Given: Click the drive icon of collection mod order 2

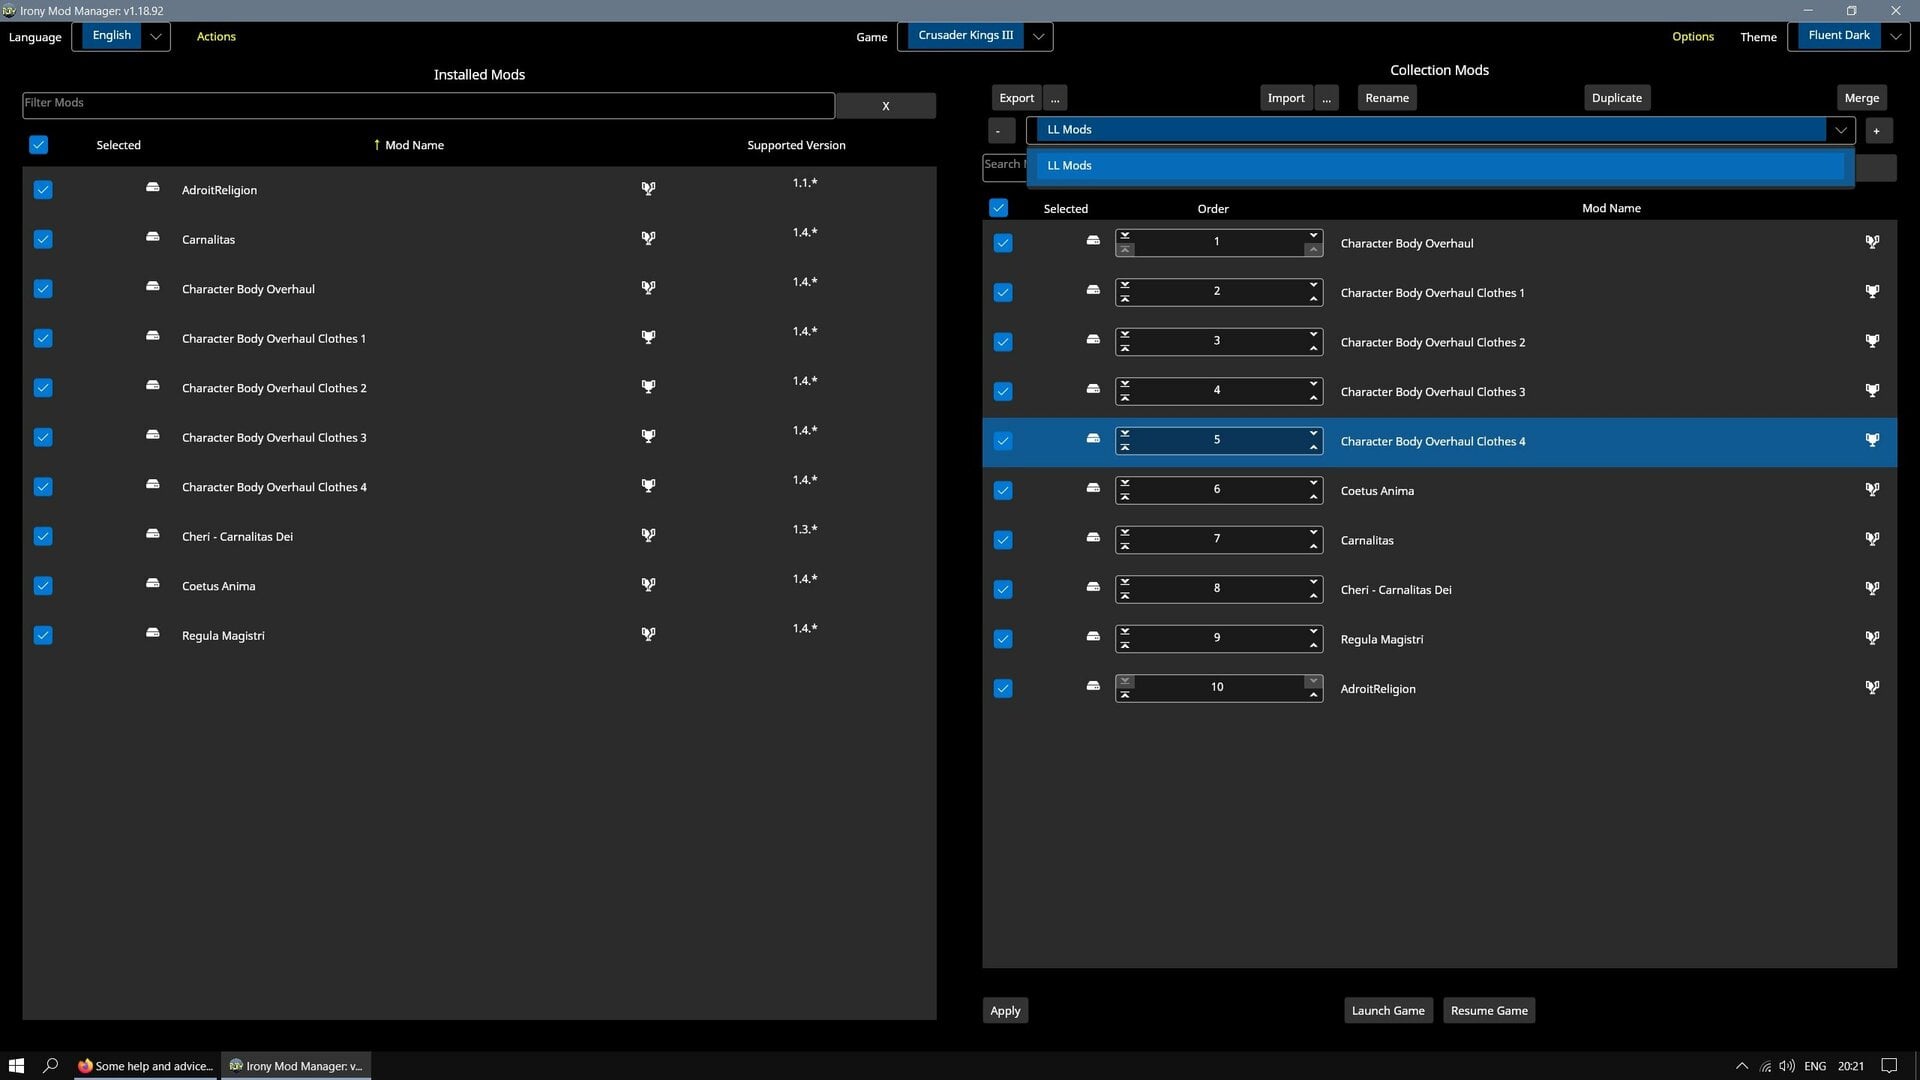Looking at the screenshot, I should 1093,290.
